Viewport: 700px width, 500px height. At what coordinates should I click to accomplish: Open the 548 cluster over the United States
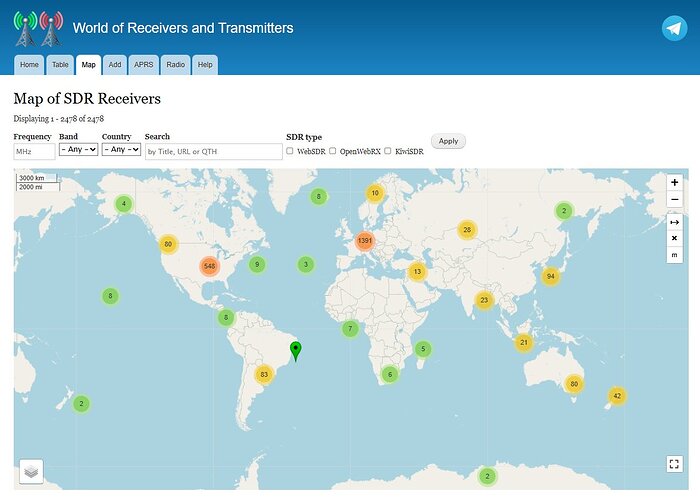pyautogui.click(x=209, y=266)
